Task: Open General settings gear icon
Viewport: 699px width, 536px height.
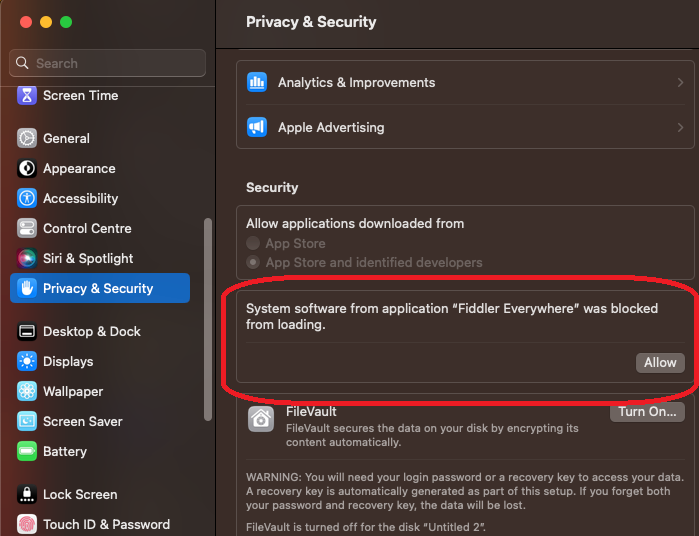Action: point(27,139)
